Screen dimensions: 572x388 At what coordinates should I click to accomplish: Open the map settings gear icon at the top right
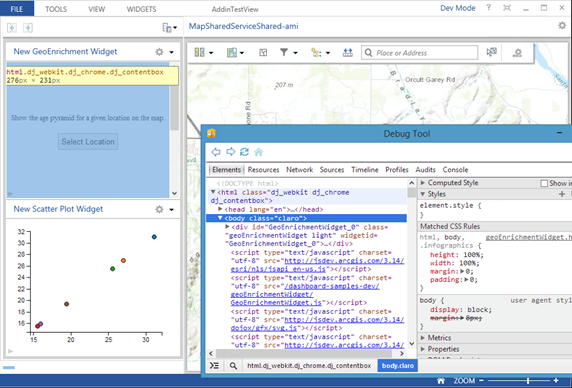562,26
